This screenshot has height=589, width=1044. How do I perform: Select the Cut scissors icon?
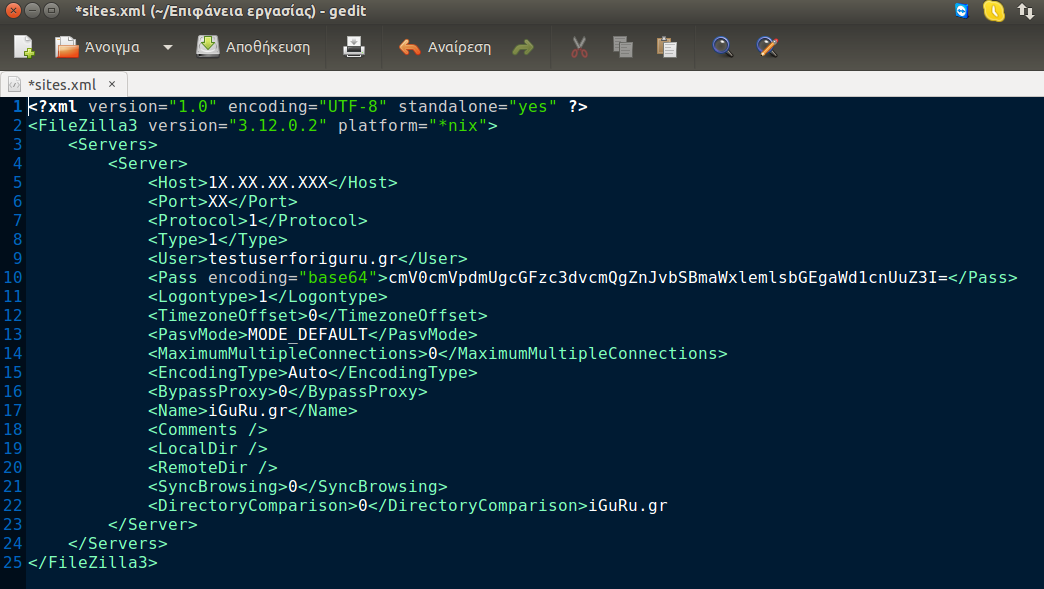(x=579, y=47)
